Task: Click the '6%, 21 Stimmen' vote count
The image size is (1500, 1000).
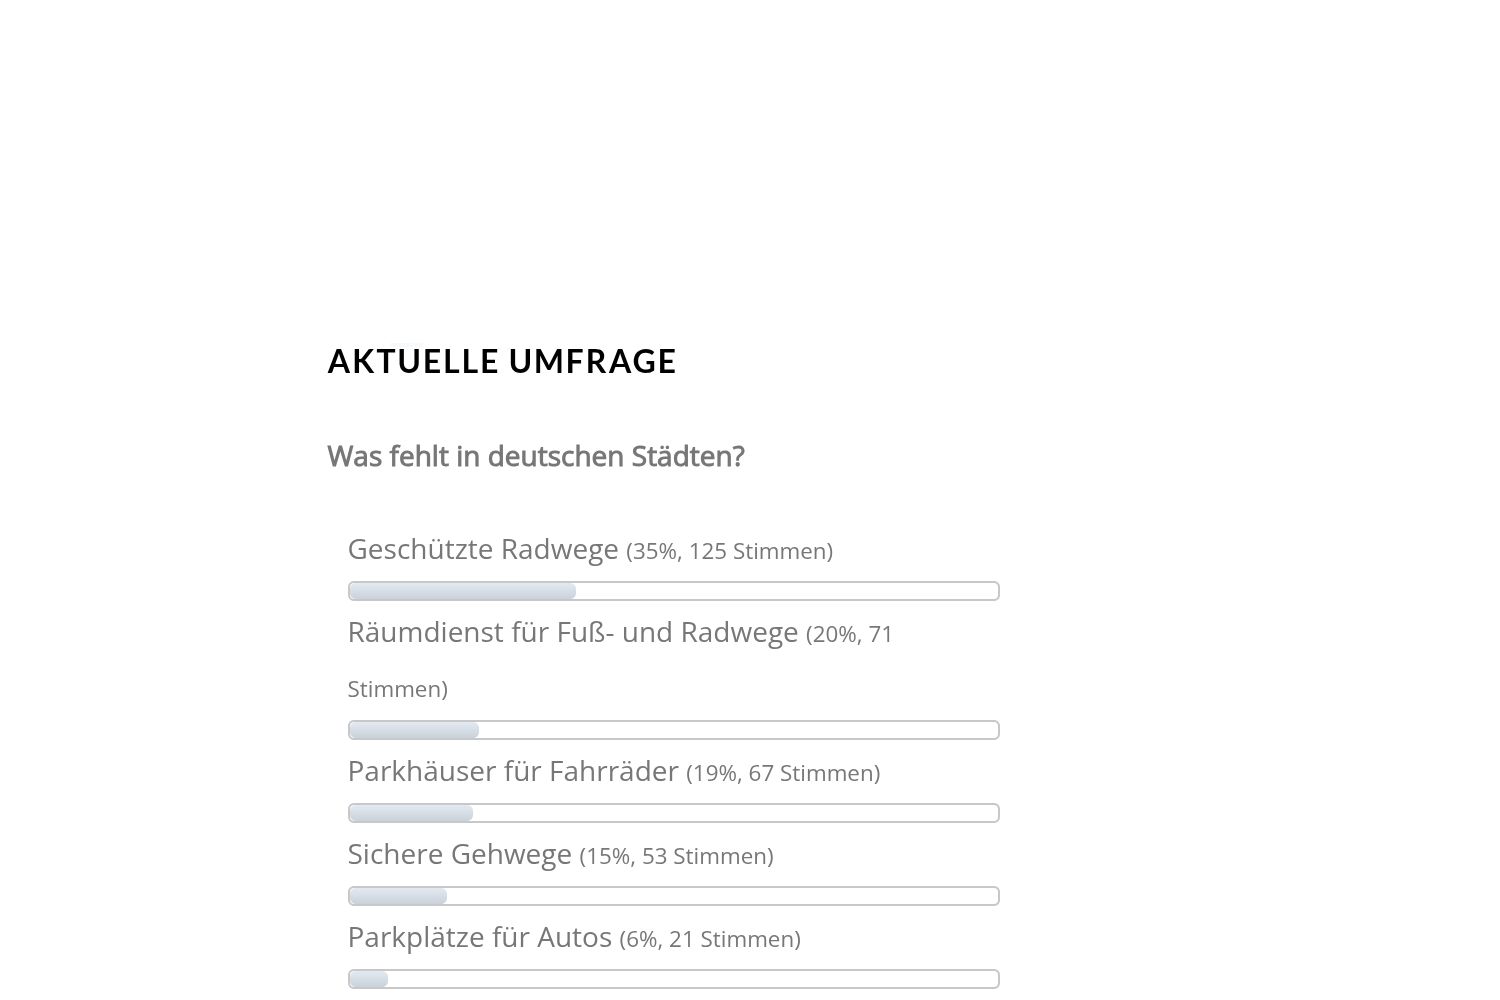Action: [710, 939]
